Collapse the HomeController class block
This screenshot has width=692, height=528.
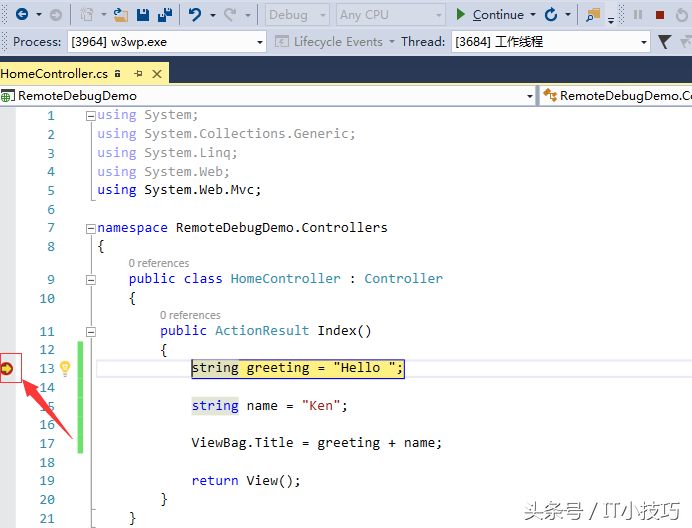click(90, 279)
